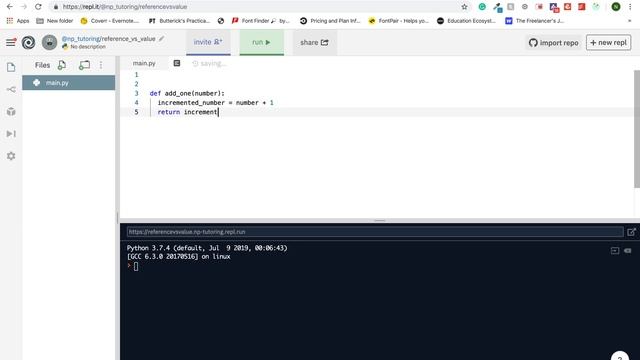Screen dimensions: 640x360
Task: Open Chrome's three-dot menu
Action: click(x=630, y=7)
